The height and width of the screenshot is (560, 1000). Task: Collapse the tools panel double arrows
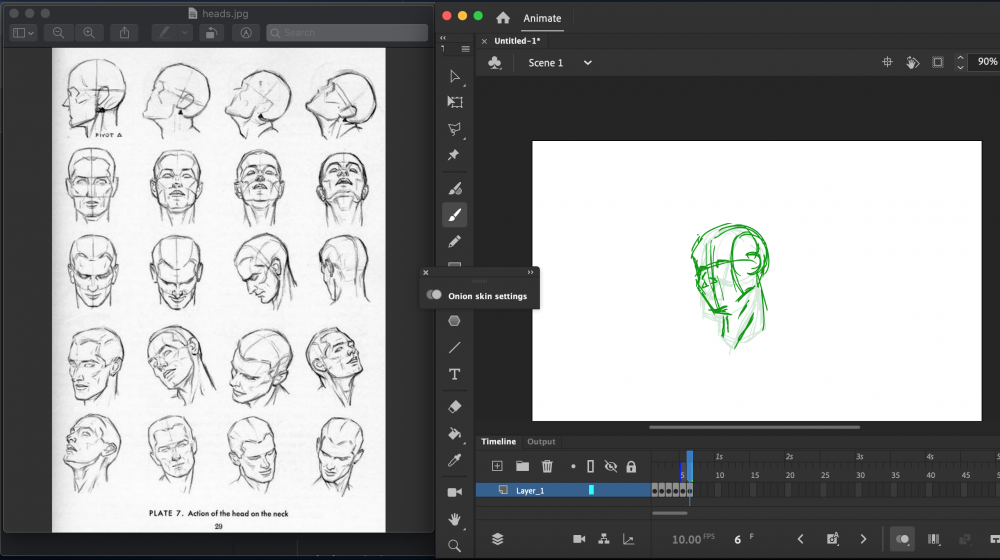[x=443, y=38]
